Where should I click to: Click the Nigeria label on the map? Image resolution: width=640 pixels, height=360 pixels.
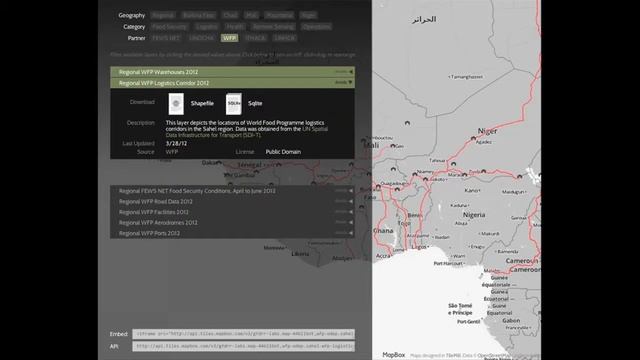click(474, 215)
